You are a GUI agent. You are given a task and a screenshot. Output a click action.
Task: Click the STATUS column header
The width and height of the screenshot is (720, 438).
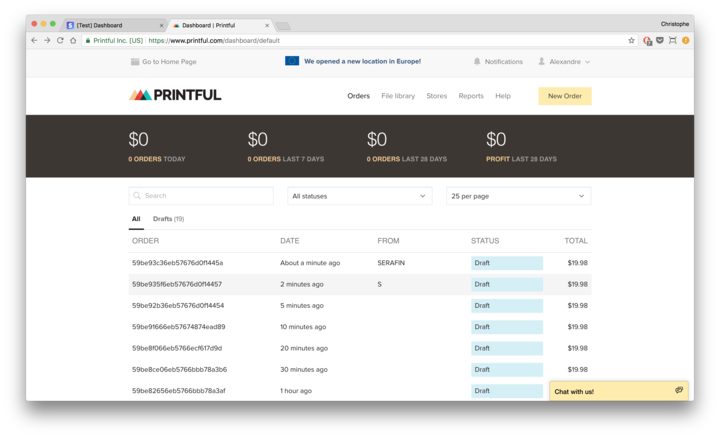pos(484,241)
